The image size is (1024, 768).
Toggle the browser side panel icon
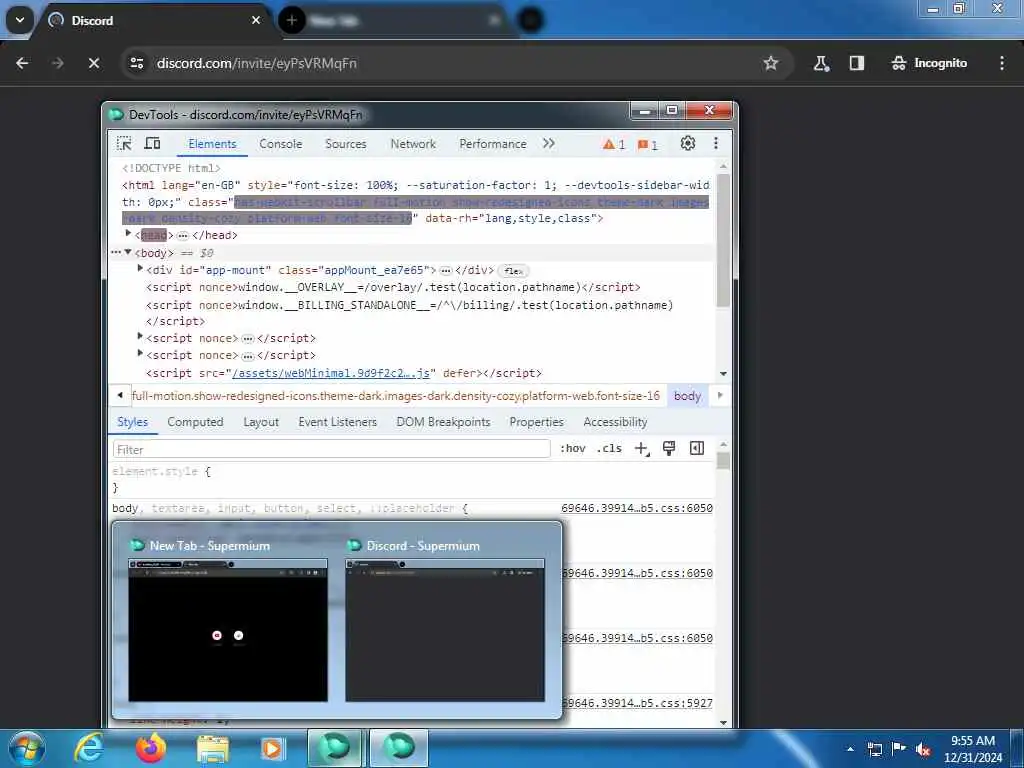point(856,63)
